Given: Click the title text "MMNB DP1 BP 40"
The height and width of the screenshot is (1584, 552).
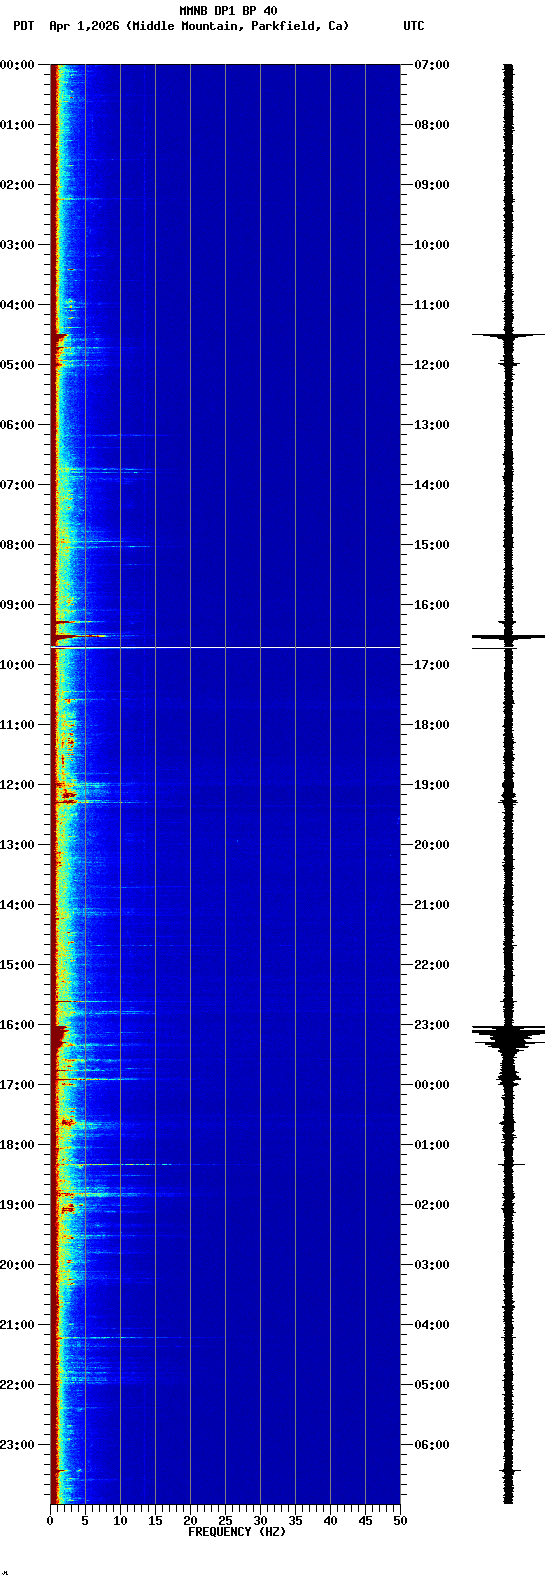Looking at the screenshot, I should pos(228,11).
